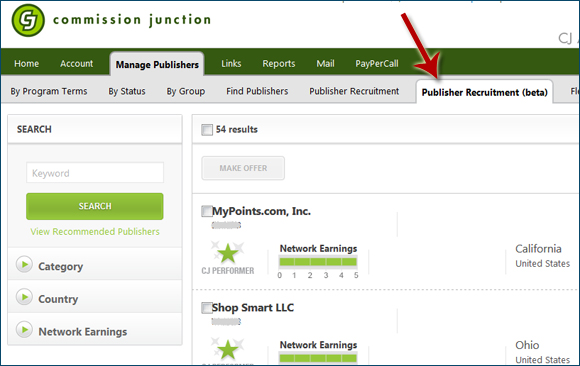Click 'United States' under California
This screenshot has width=580, height=366.
click(x=543, y=263)
